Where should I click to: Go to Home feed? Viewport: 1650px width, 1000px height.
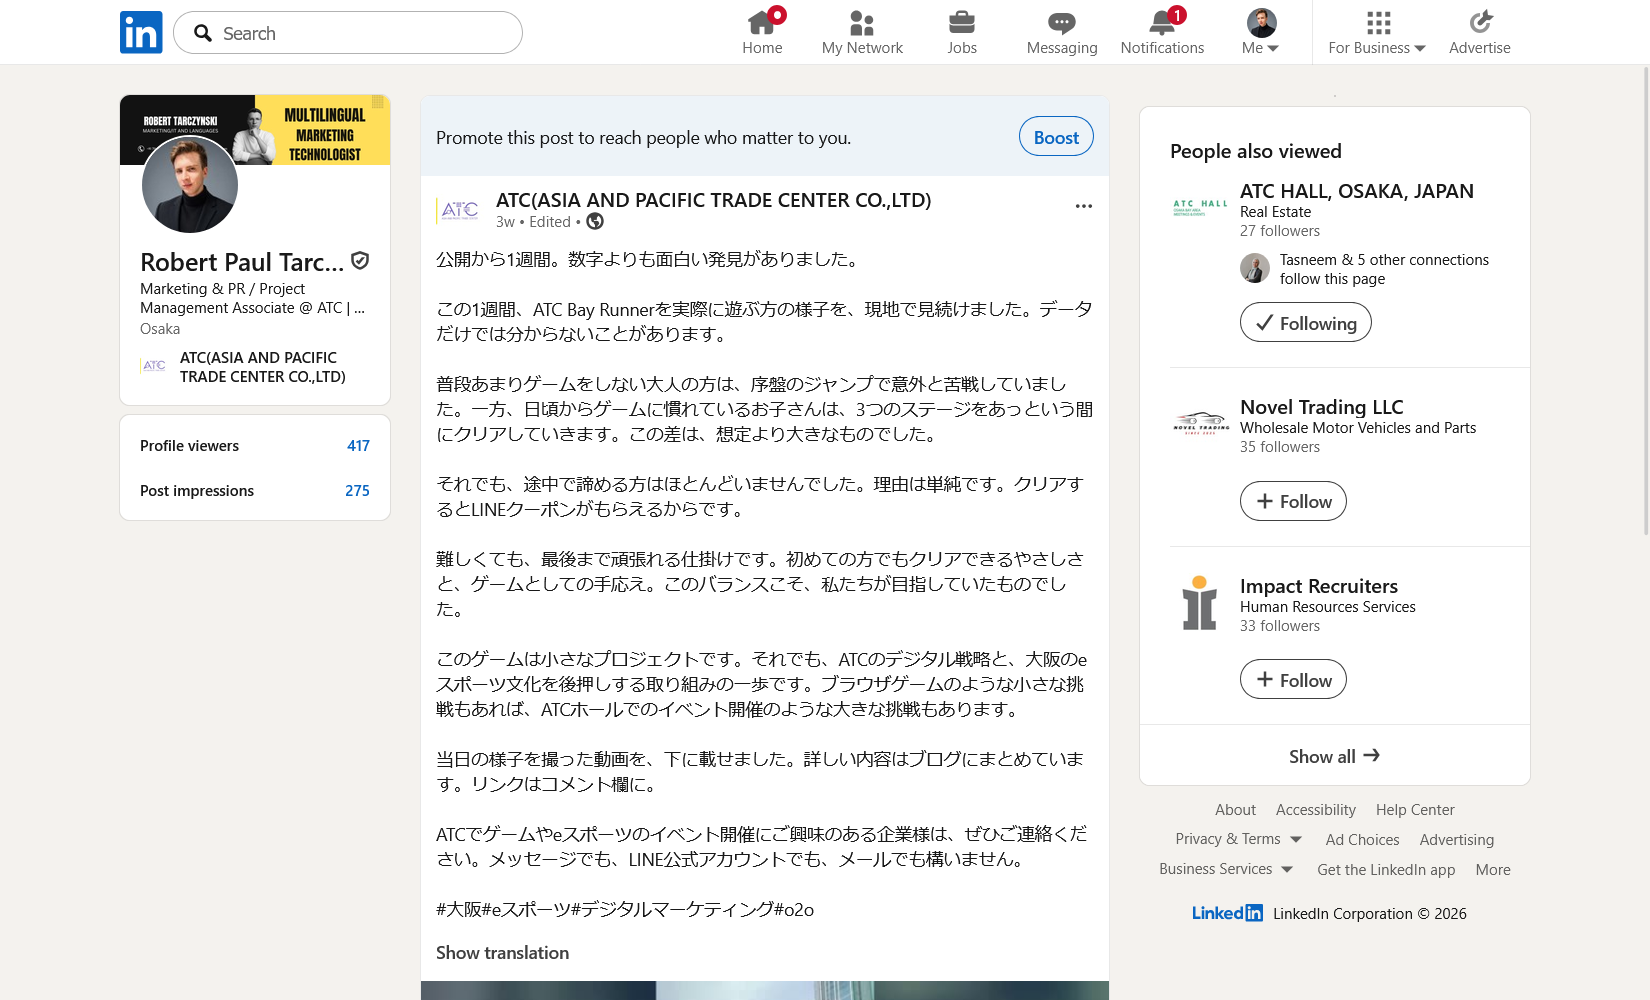click(x=762, y=32)
